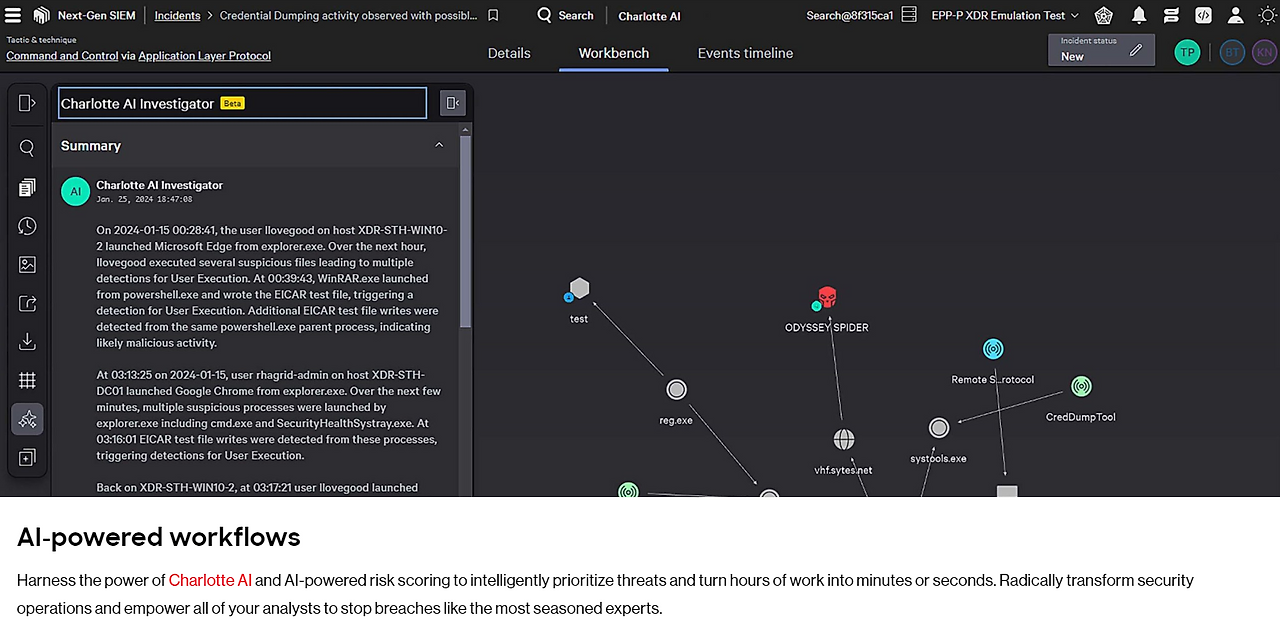Switch to the Details tab
Image resolution: width=1280 pixels, height=637 pixels.
(509, 53)
